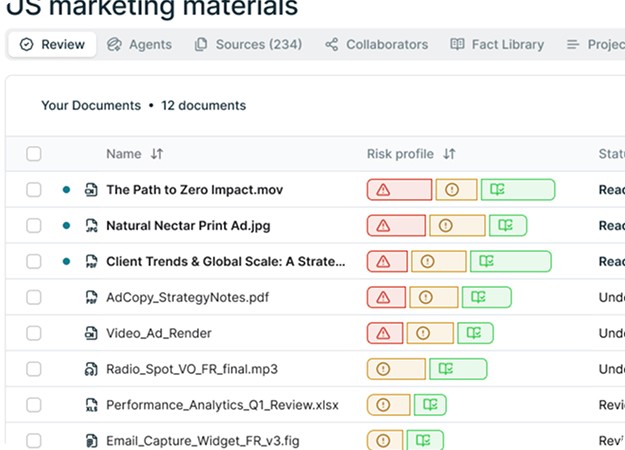Sort documents by Name column arrows
Viewport: 625px width, 450px height.
tap(157, 154)
